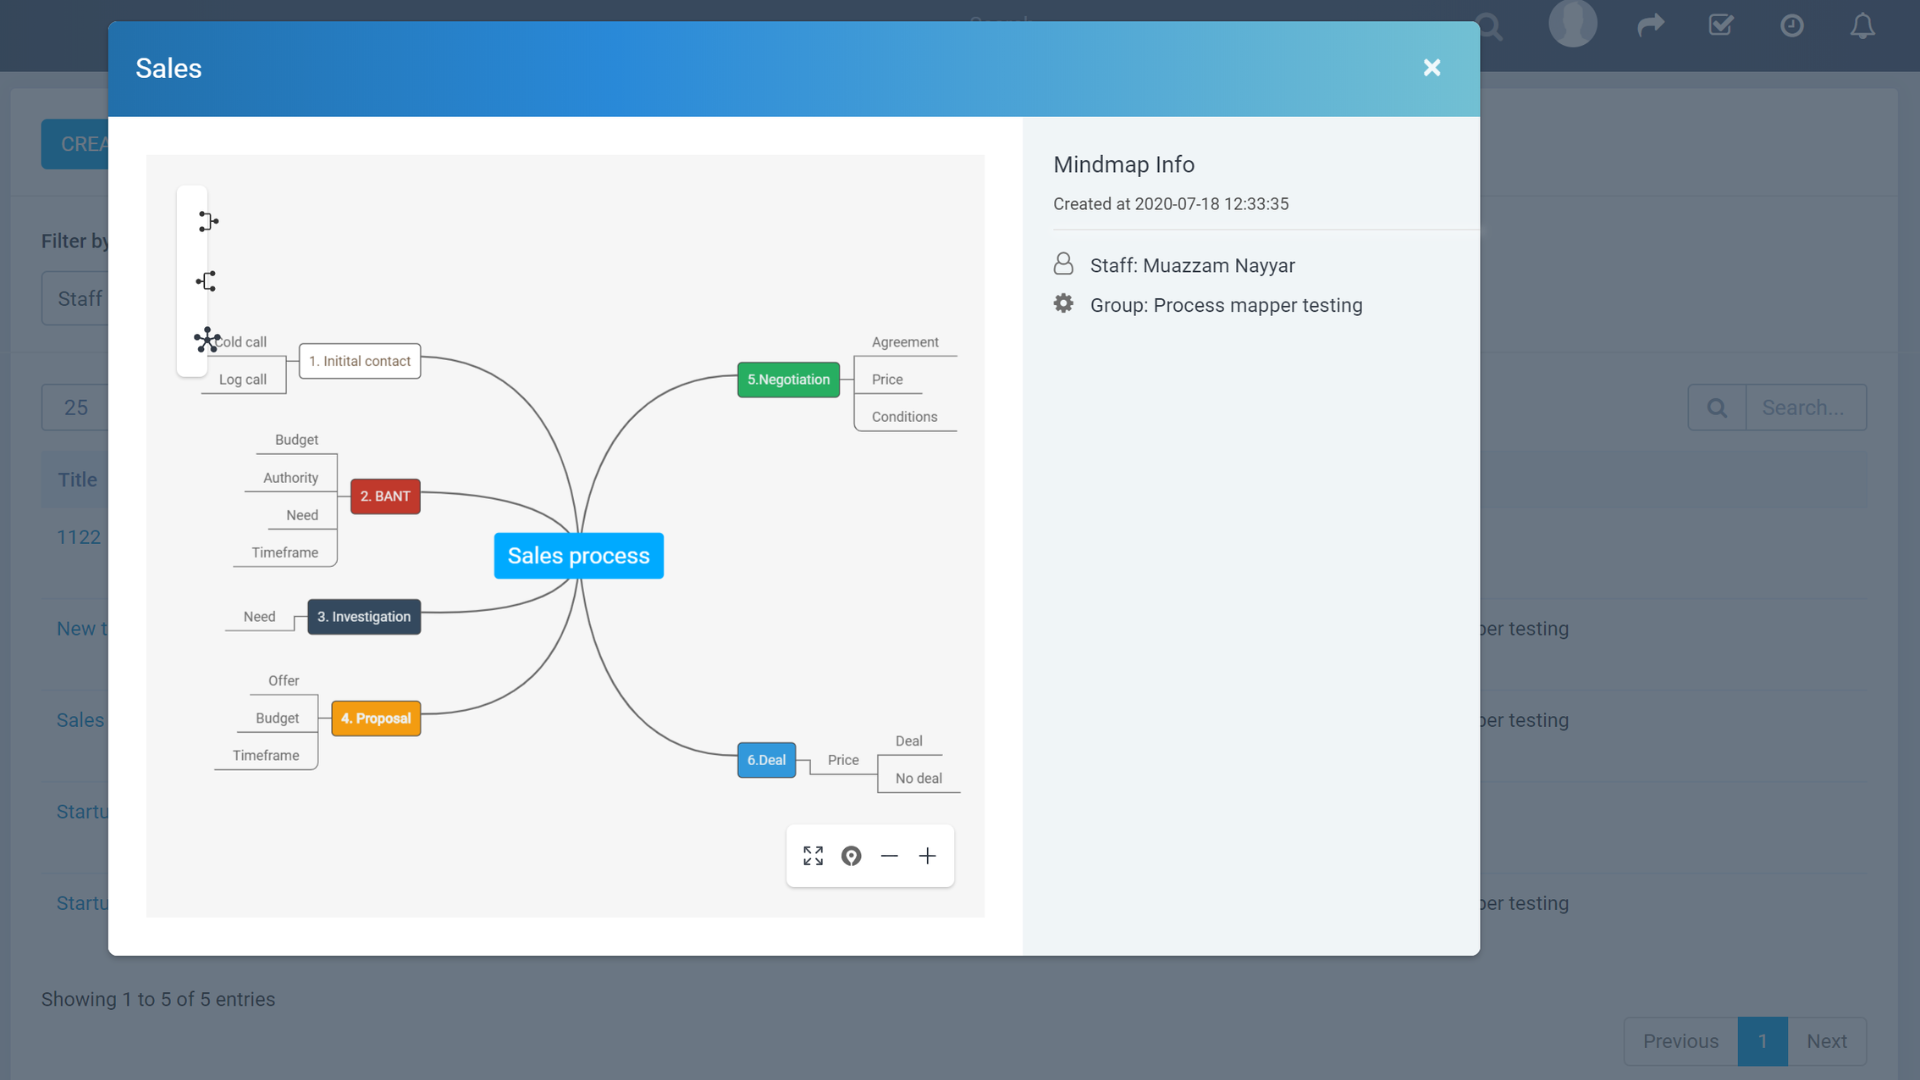Sort the table by the Title column

pyautogui.click(x=77, y=479)
